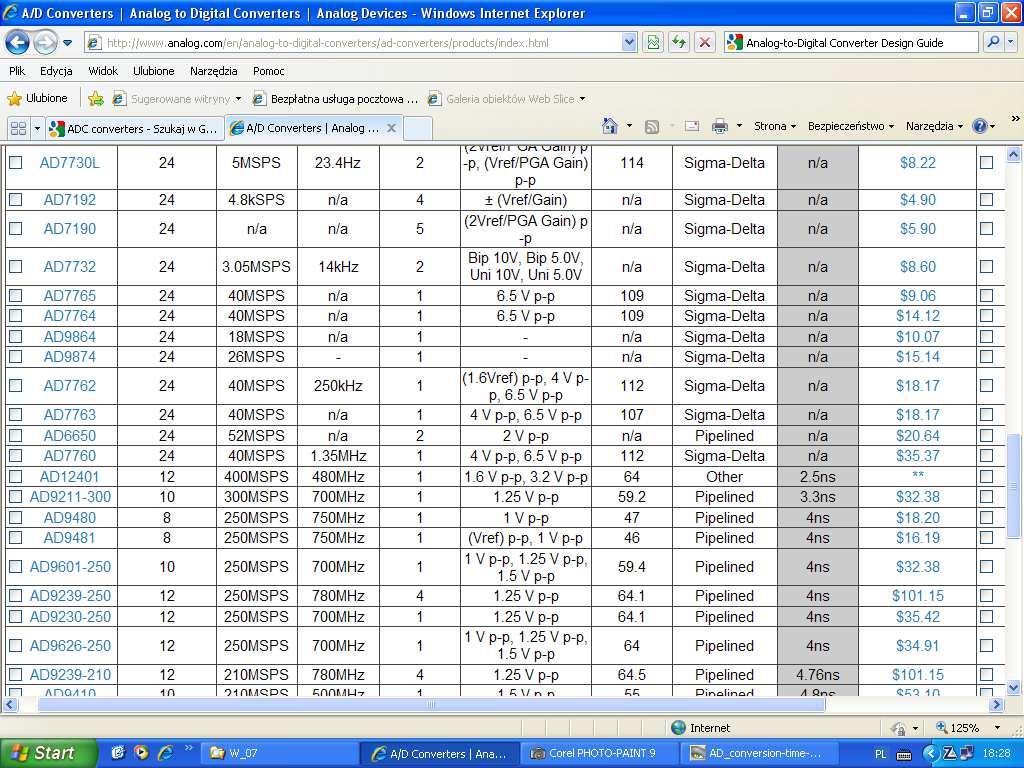Click the horizontal scrollbar thumb
1024x768 pixels.
pyautogui.click(x=431, y=705)
